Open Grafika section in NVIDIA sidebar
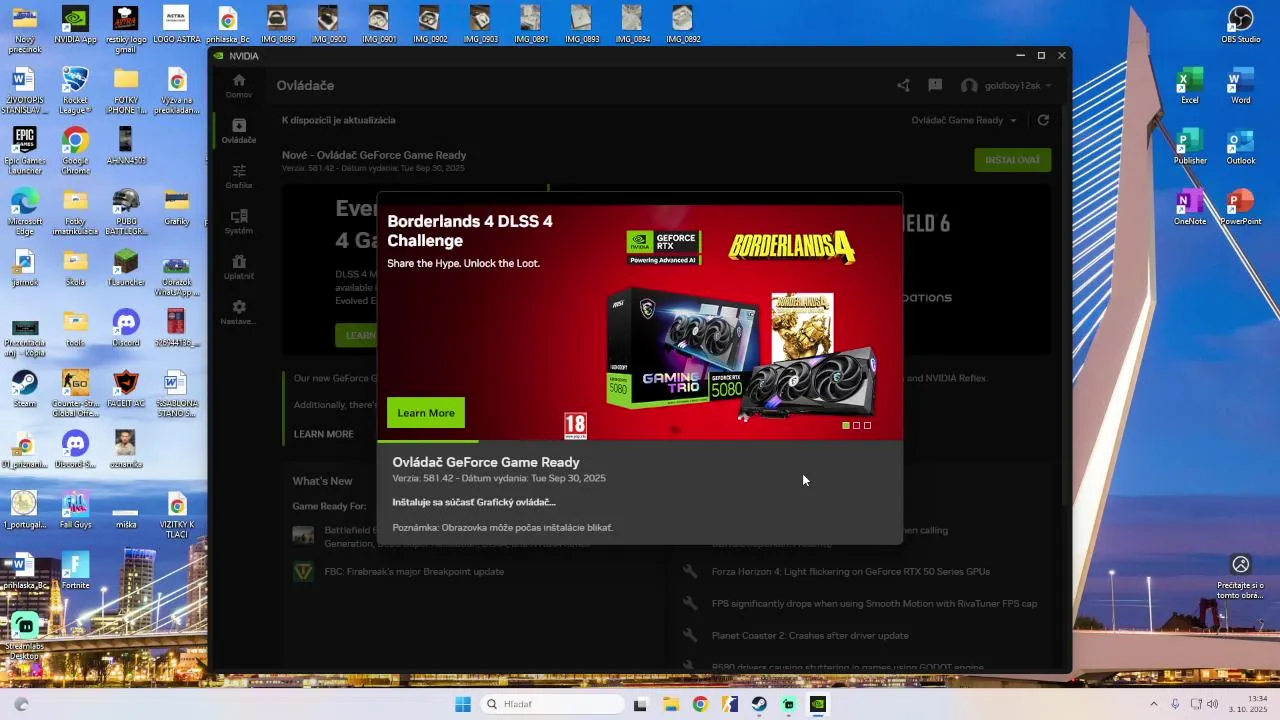 [239, 176]
